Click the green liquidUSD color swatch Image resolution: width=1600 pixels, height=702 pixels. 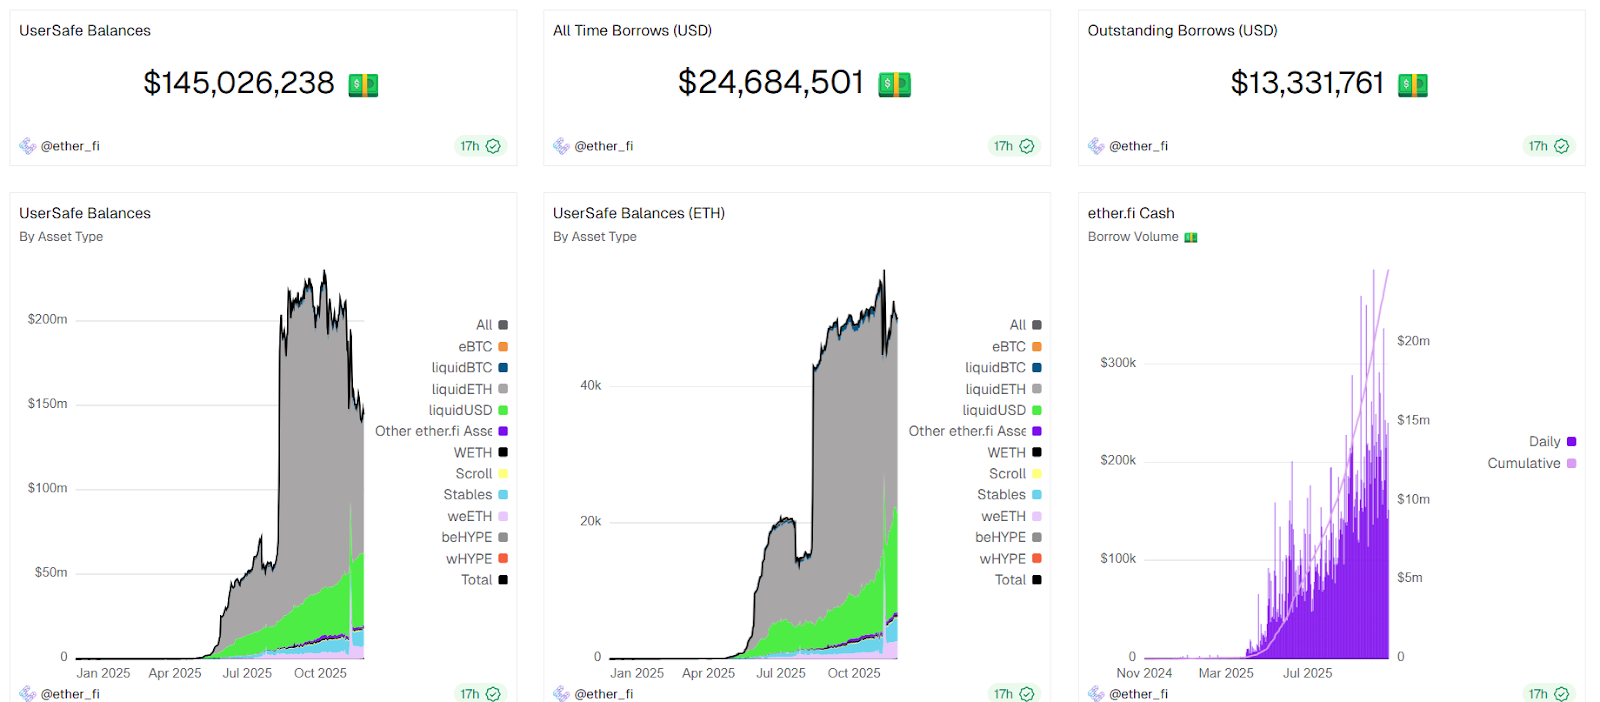[x=503, y=410]
